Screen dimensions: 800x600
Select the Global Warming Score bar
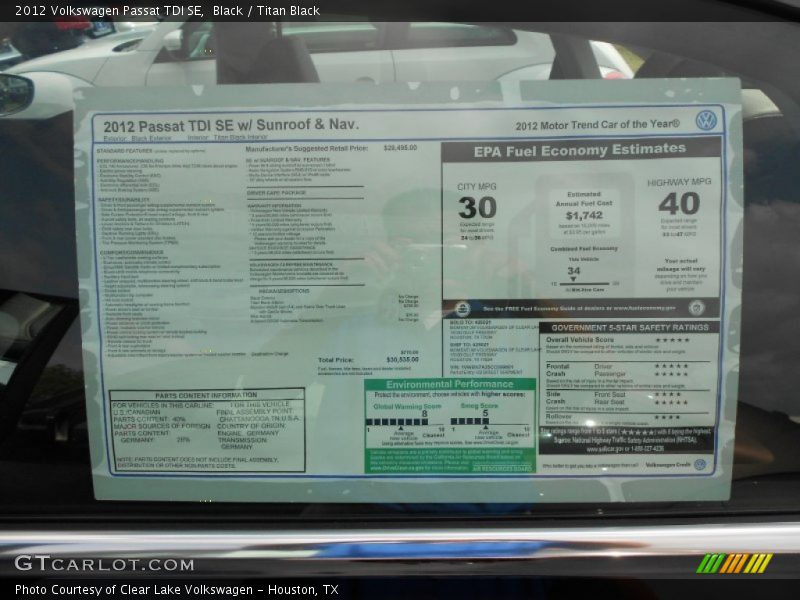pos(397,422)
